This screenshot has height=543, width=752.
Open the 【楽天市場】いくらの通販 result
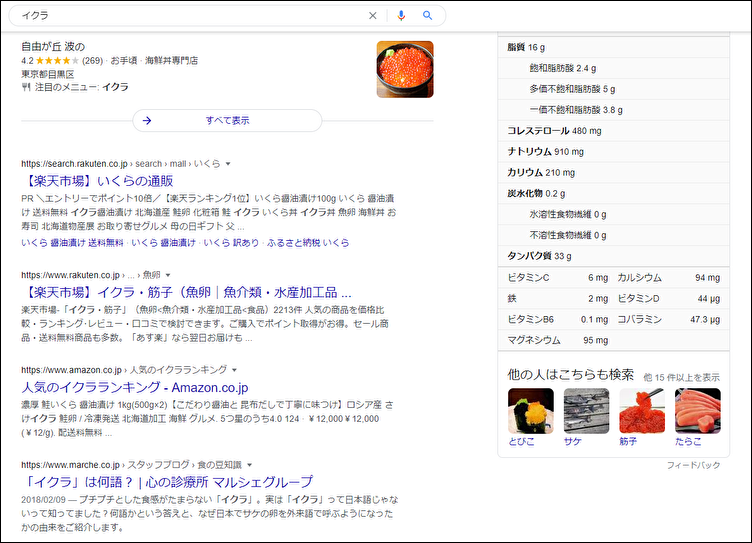(x=97, y=181)
